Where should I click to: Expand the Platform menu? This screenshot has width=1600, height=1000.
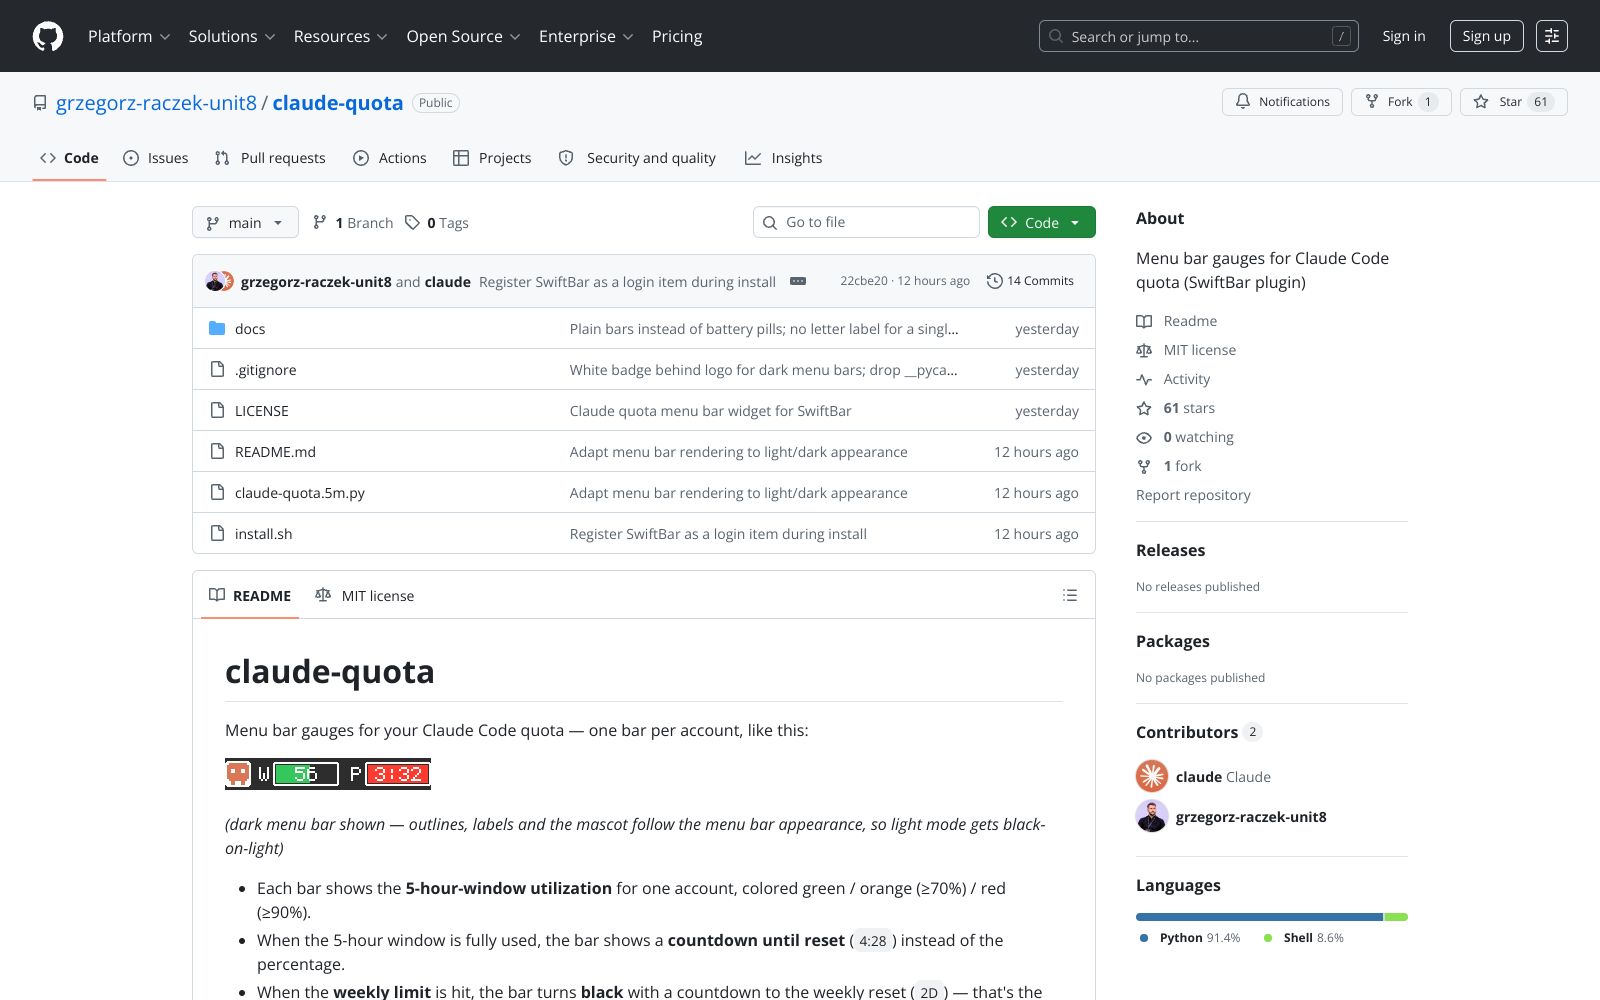point(129,36)
